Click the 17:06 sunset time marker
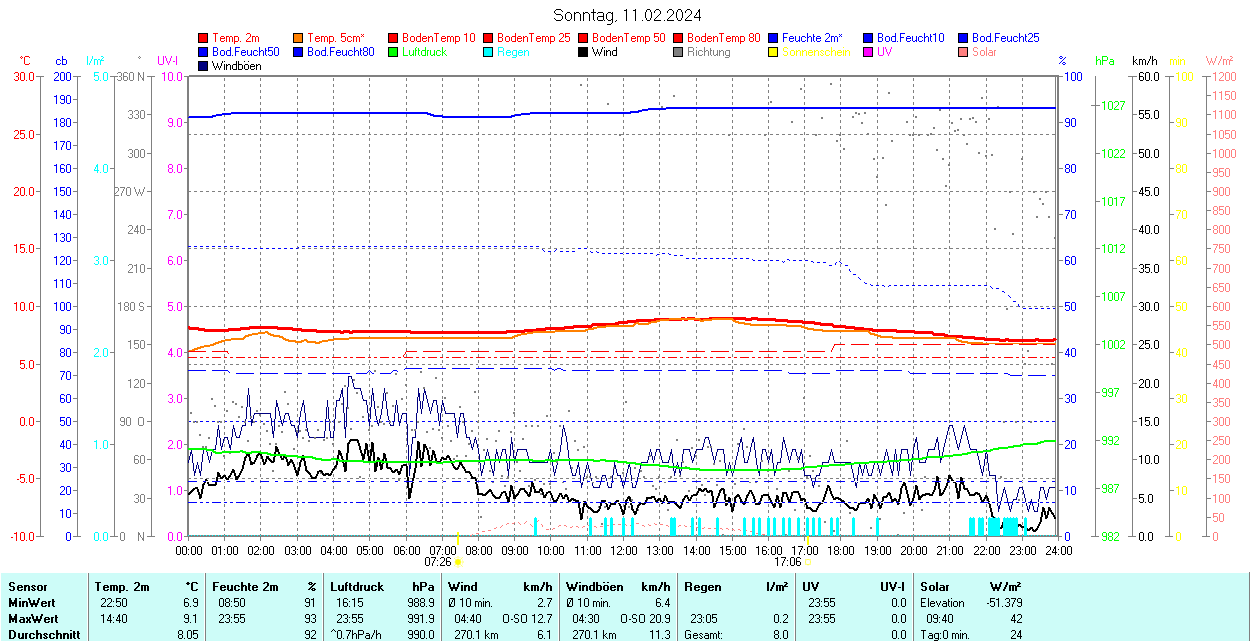Screen dimensions: 1250x641 (787, 562)
